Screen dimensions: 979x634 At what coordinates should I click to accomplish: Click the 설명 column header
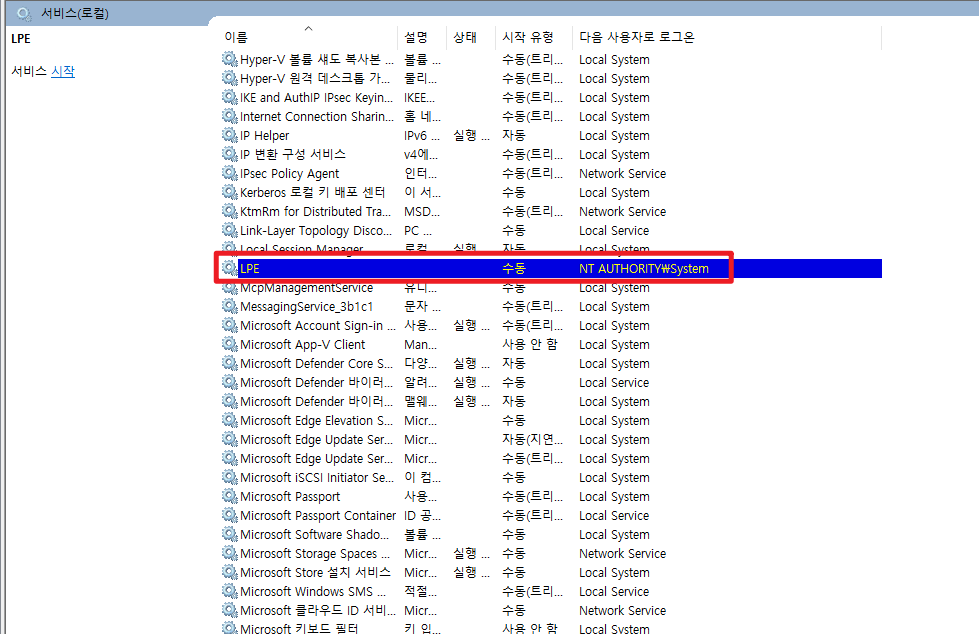(x=416, y=37)
